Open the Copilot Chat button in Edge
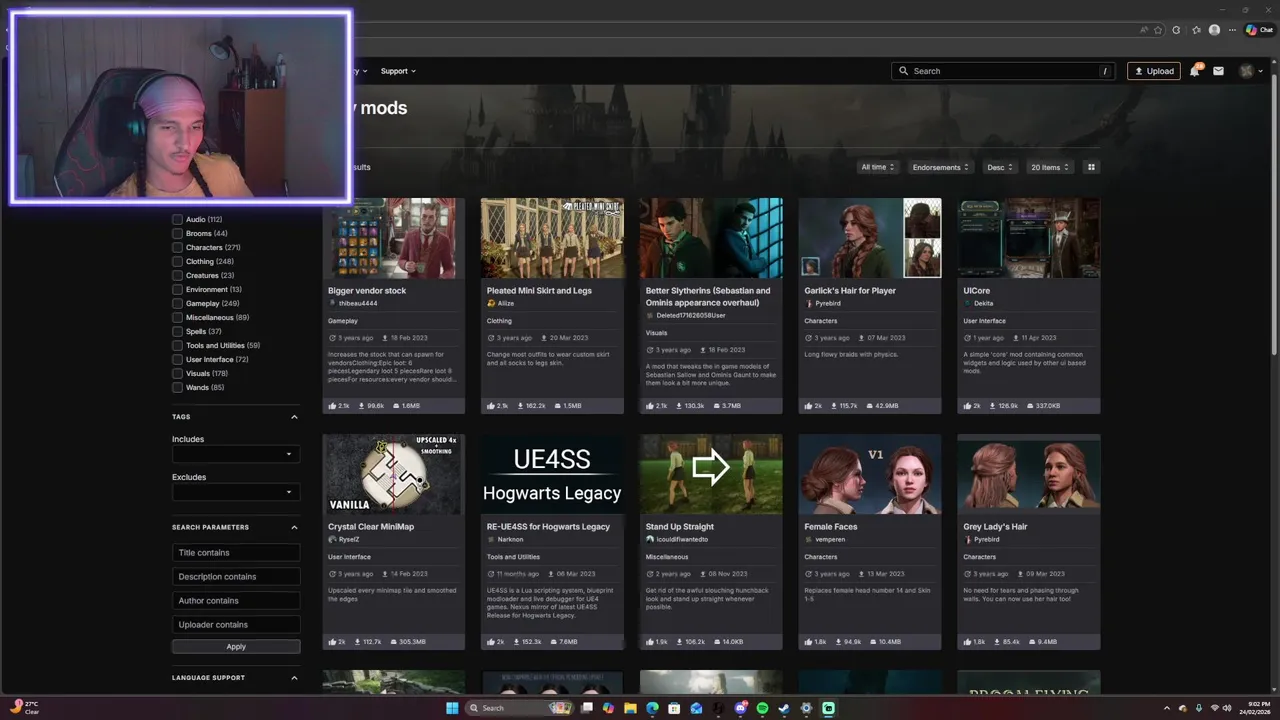 (x=1259, y=30)
